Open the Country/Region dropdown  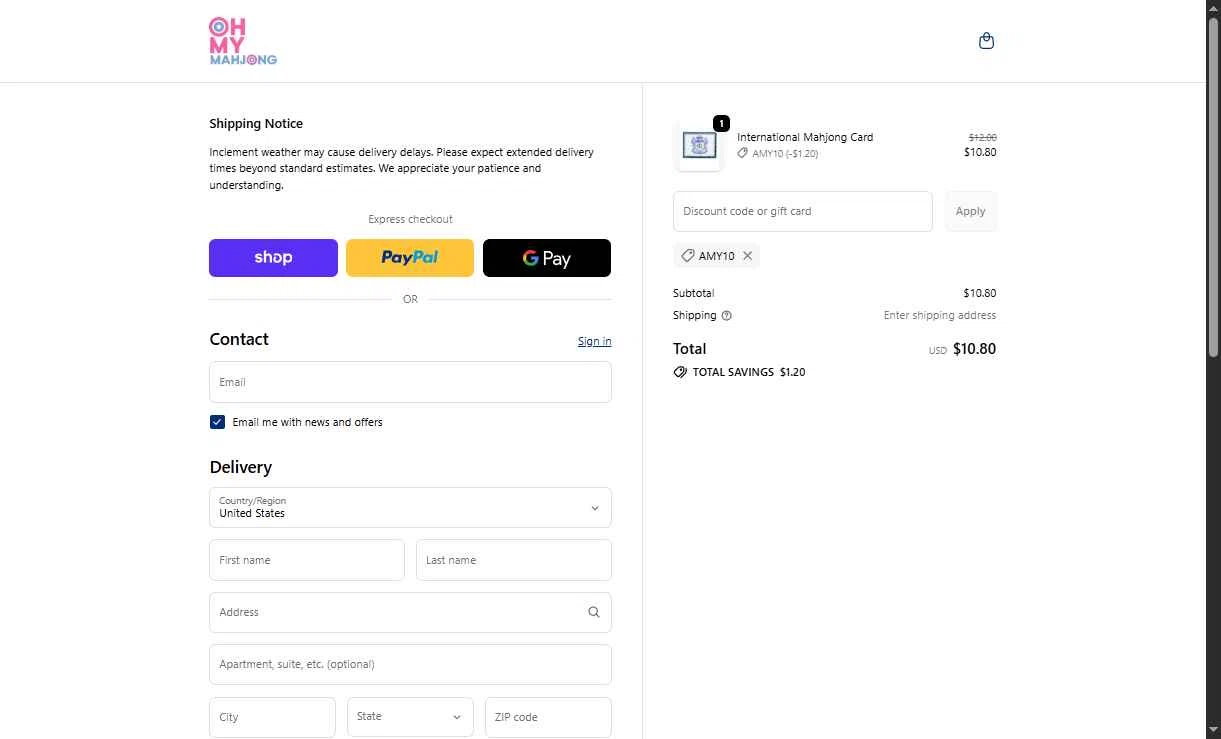point(410,508)
